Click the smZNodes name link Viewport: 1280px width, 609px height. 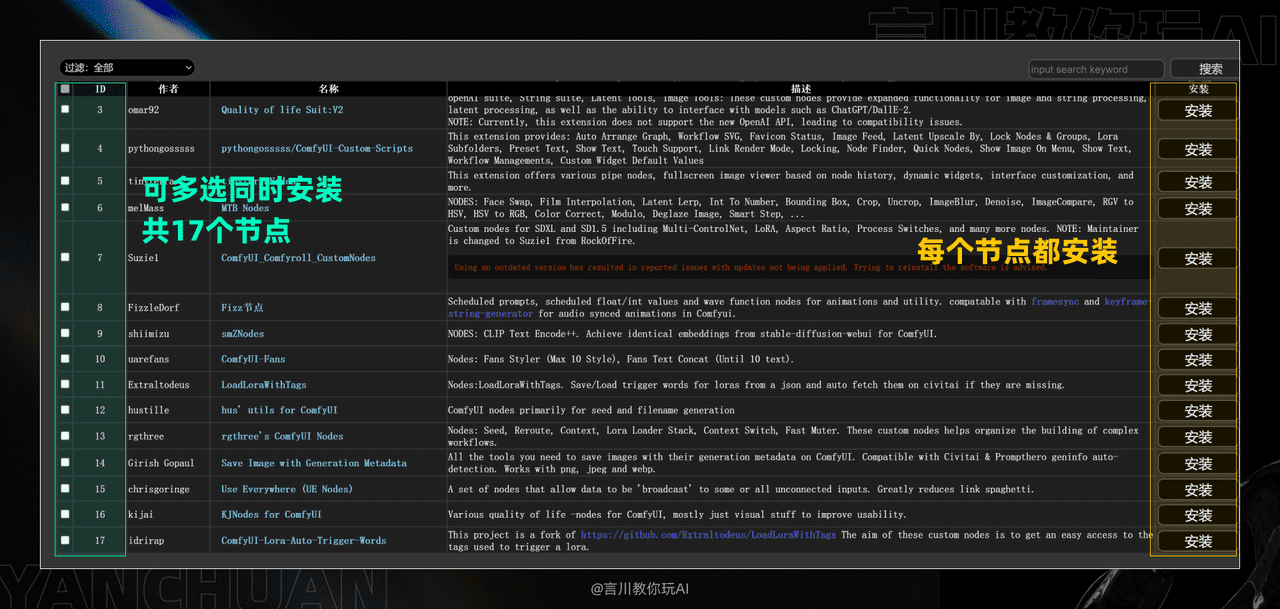243,334
